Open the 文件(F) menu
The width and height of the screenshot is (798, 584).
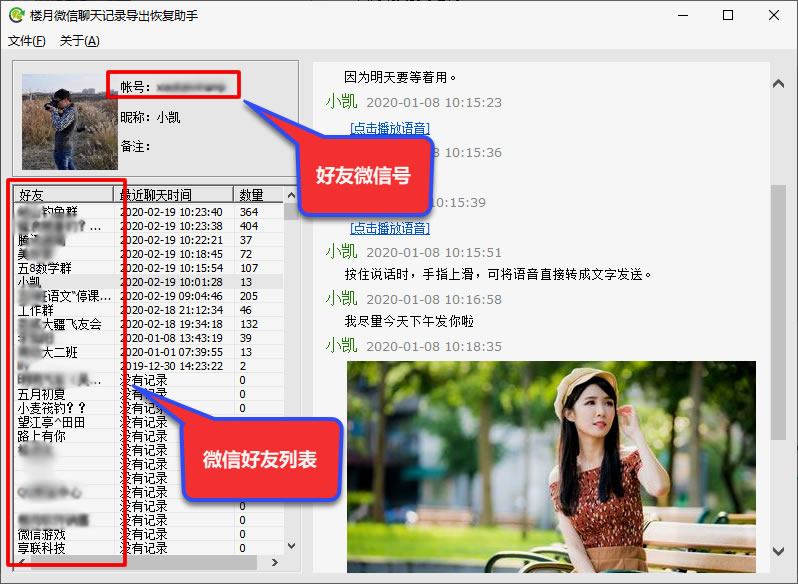(x=26, y=41)
